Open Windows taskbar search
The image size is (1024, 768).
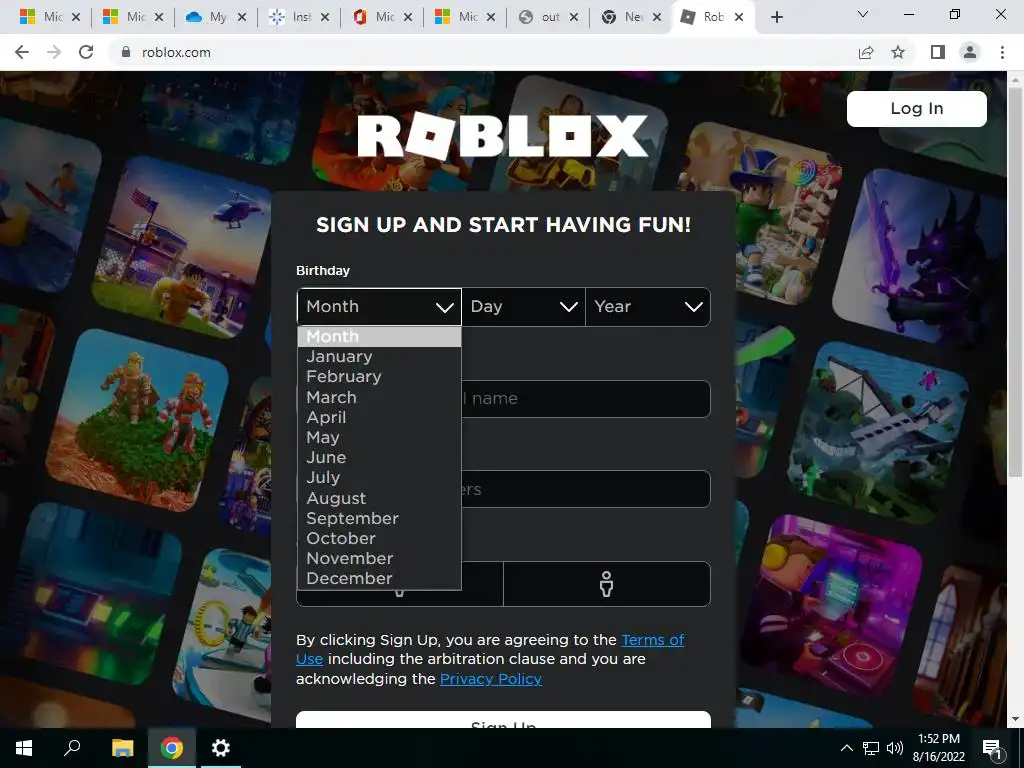[x=72, y=748]
